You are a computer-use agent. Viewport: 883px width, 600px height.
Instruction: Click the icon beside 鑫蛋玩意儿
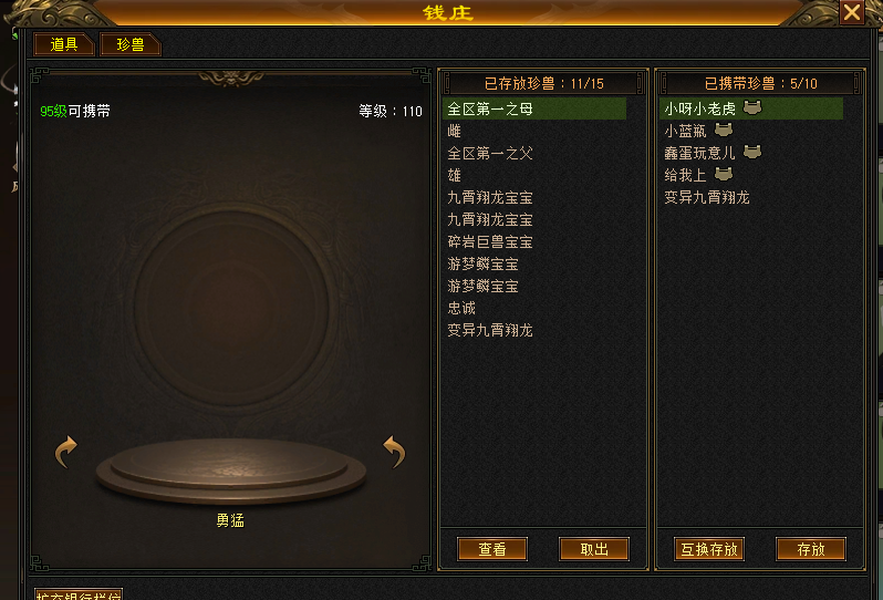coord(752,152)
